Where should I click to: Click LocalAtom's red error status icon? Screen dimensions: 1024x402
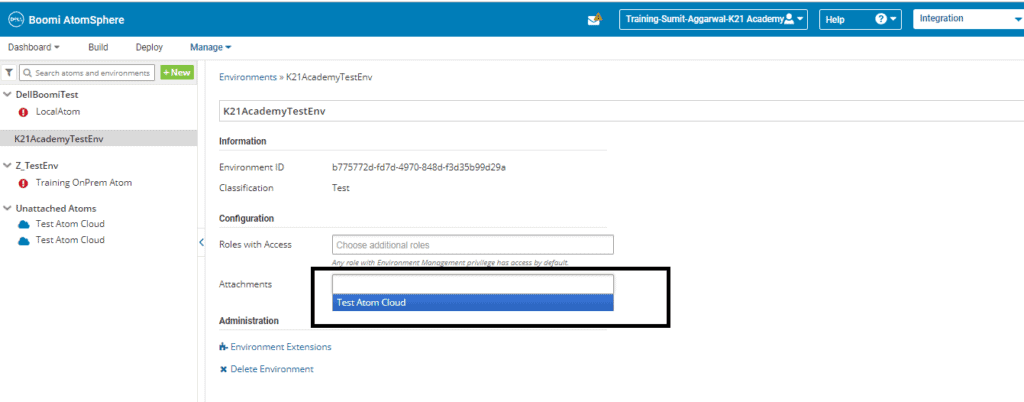click(x=24, y=112)
